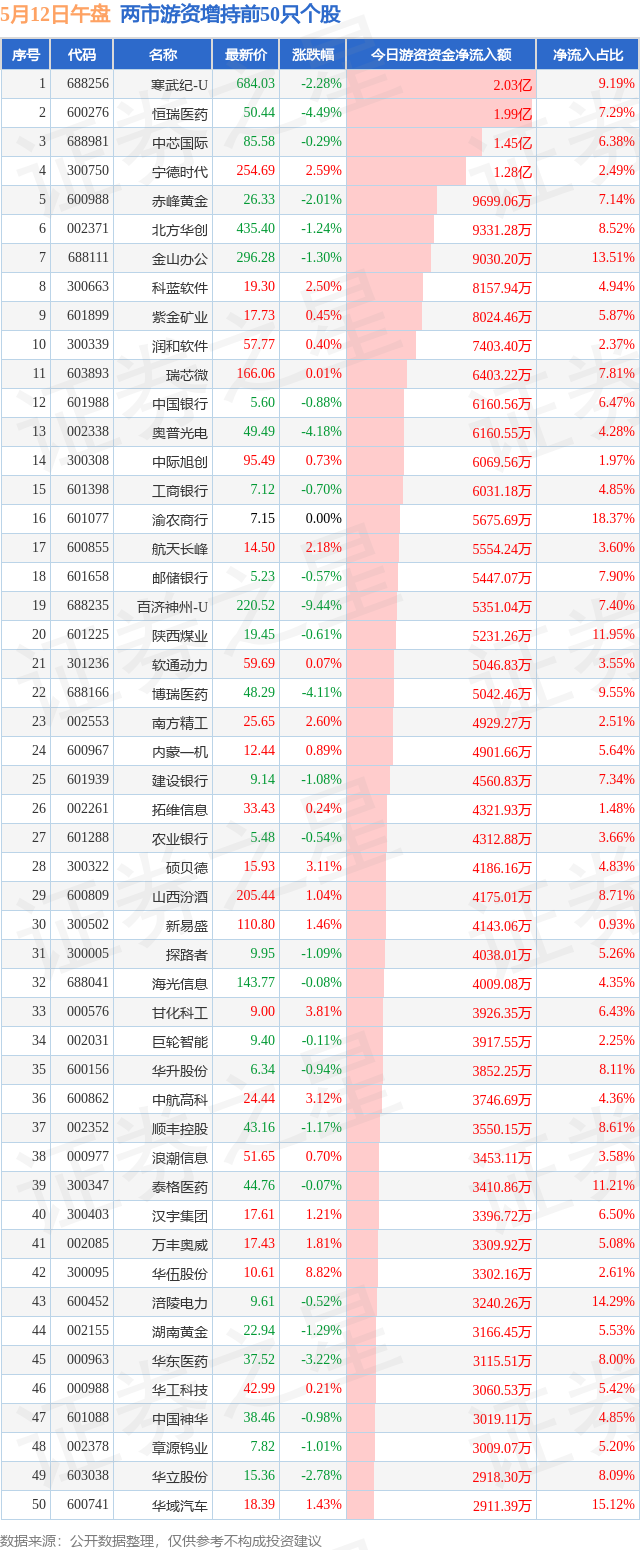Screen dimensions: 640x1550
Task: Select stock name 华升股份
Action: 180,1070
